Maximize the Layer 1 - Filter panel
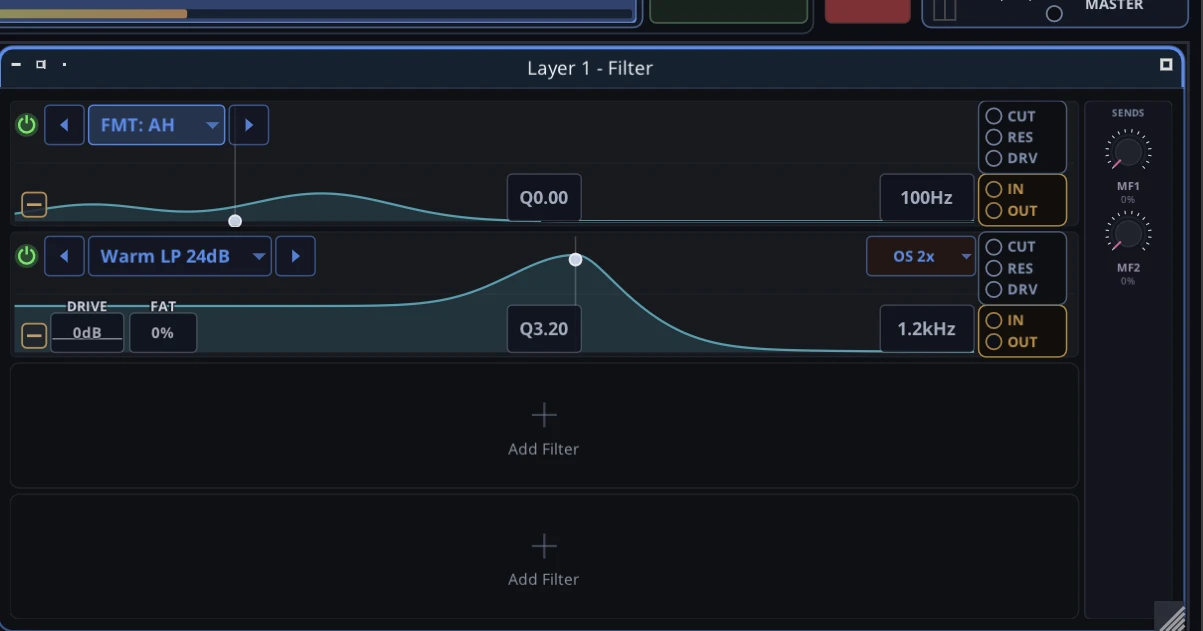The height and width of the screenshot is (631, 1203). coord(1166,64)
